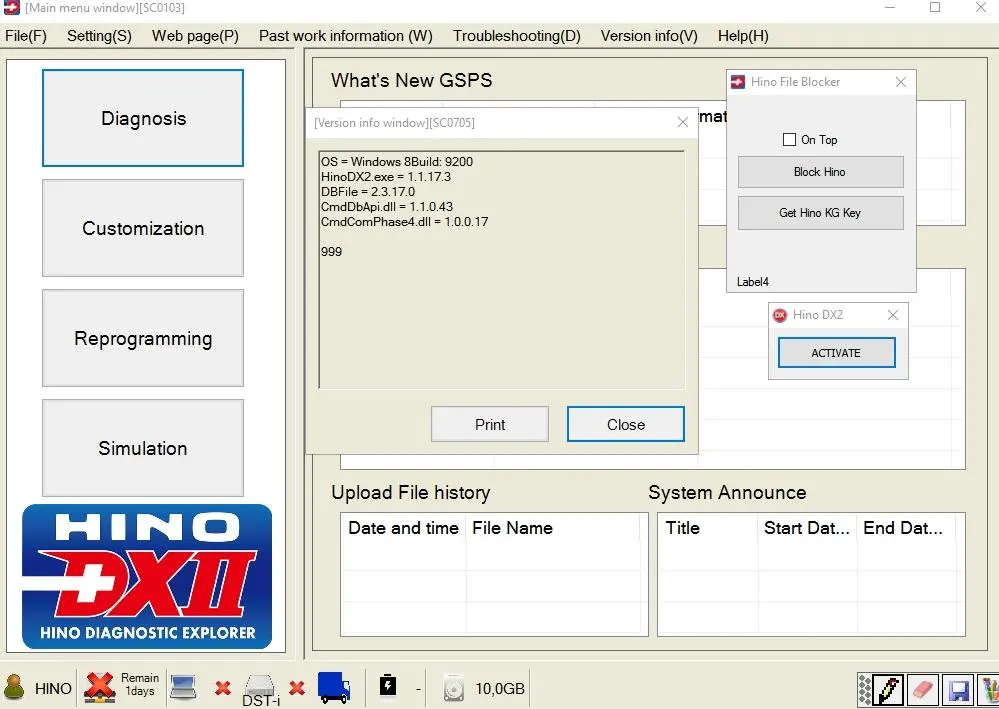The height and width of the screenshot is (709, 999).
Task: Open the Web page(P) menu
Action: tap(195, 36)
